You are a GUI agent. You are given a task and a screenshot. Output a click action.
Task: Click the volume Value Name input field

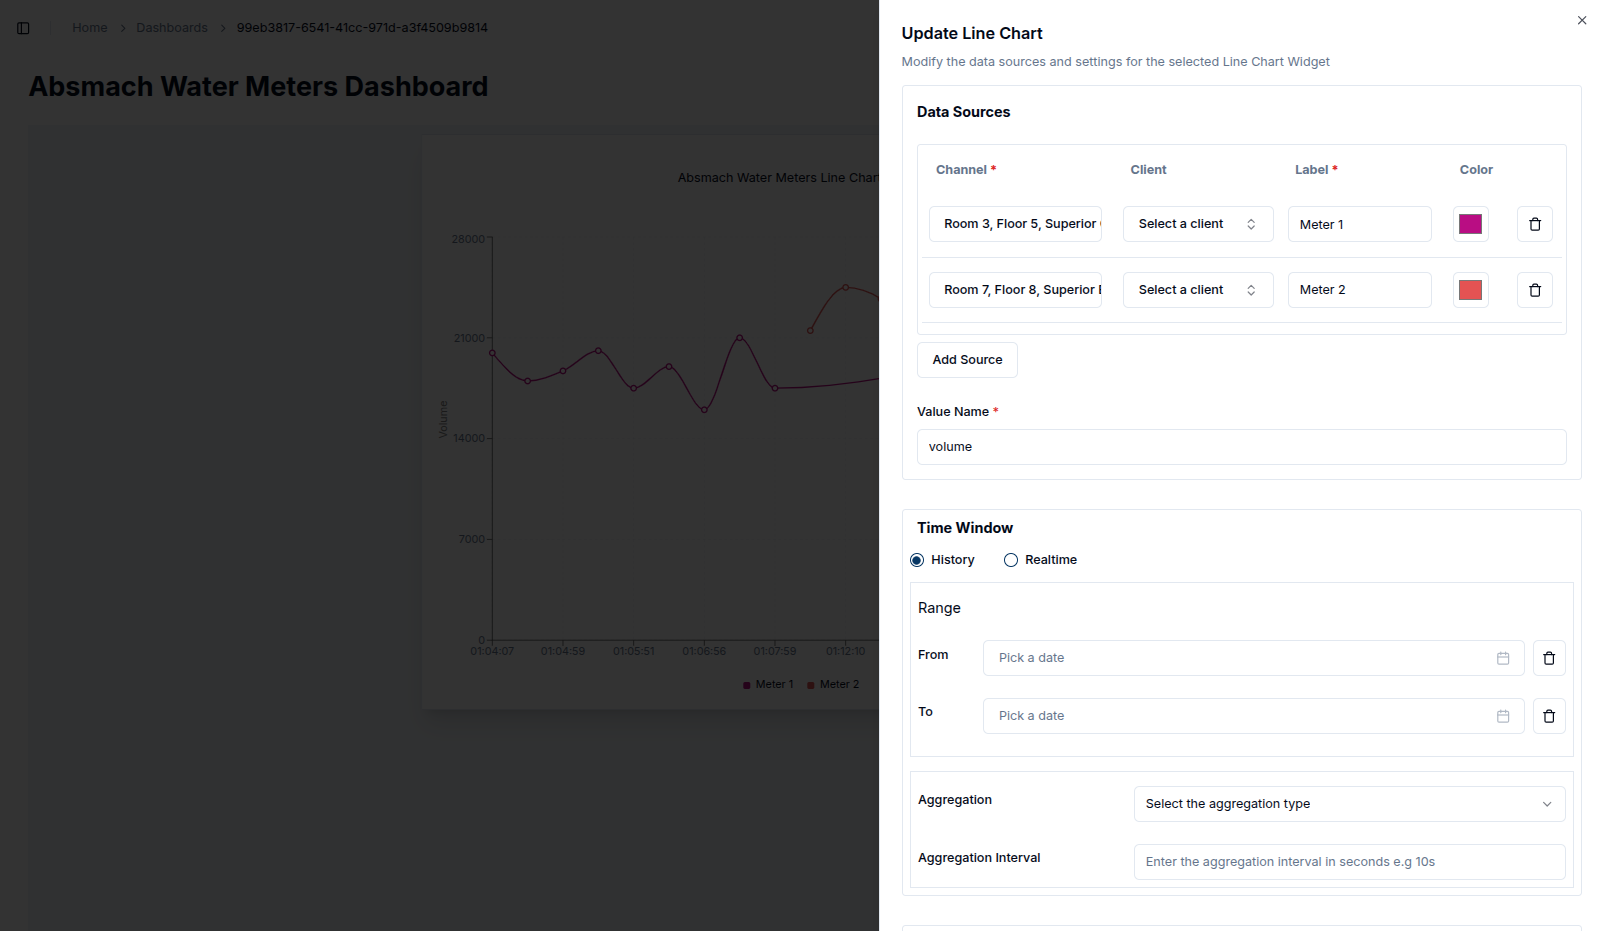coord(1241,447)
